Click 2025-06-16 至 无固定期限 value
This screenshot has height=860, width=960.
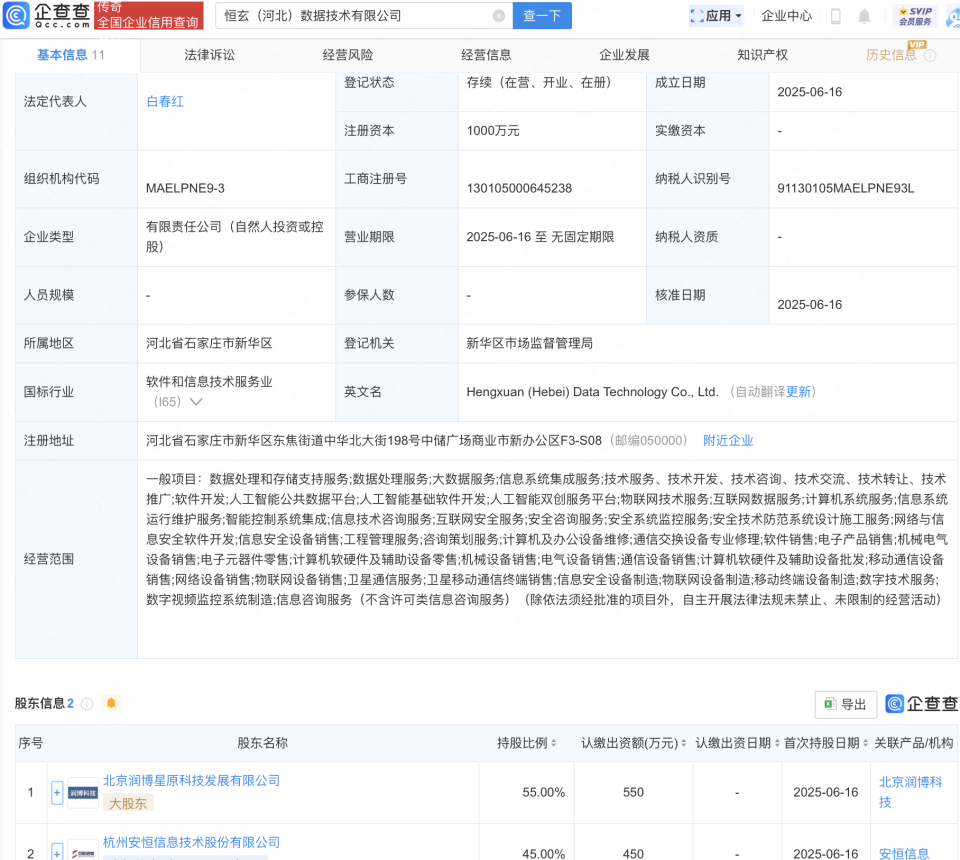540,237
